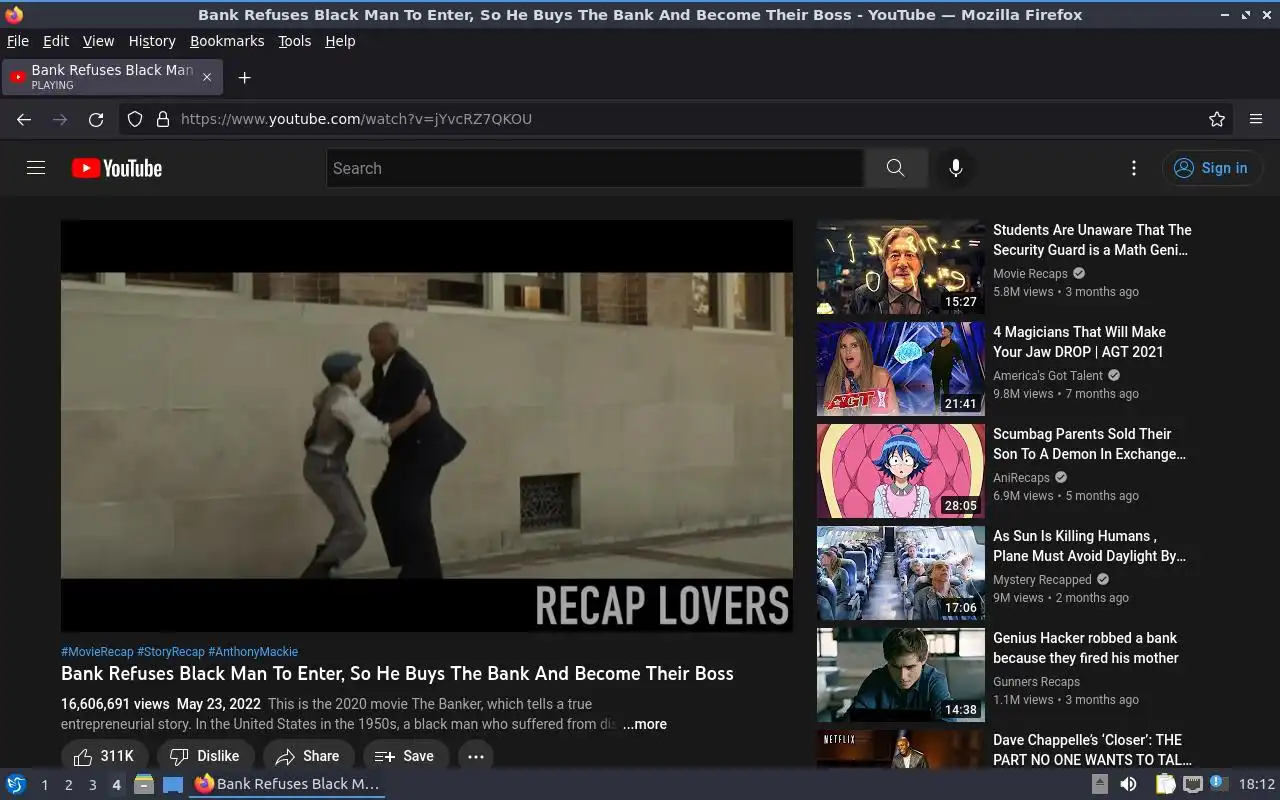Open the File menu
Image resolution: width=1280 pixels, height=800 pixels.
point(18,41)
